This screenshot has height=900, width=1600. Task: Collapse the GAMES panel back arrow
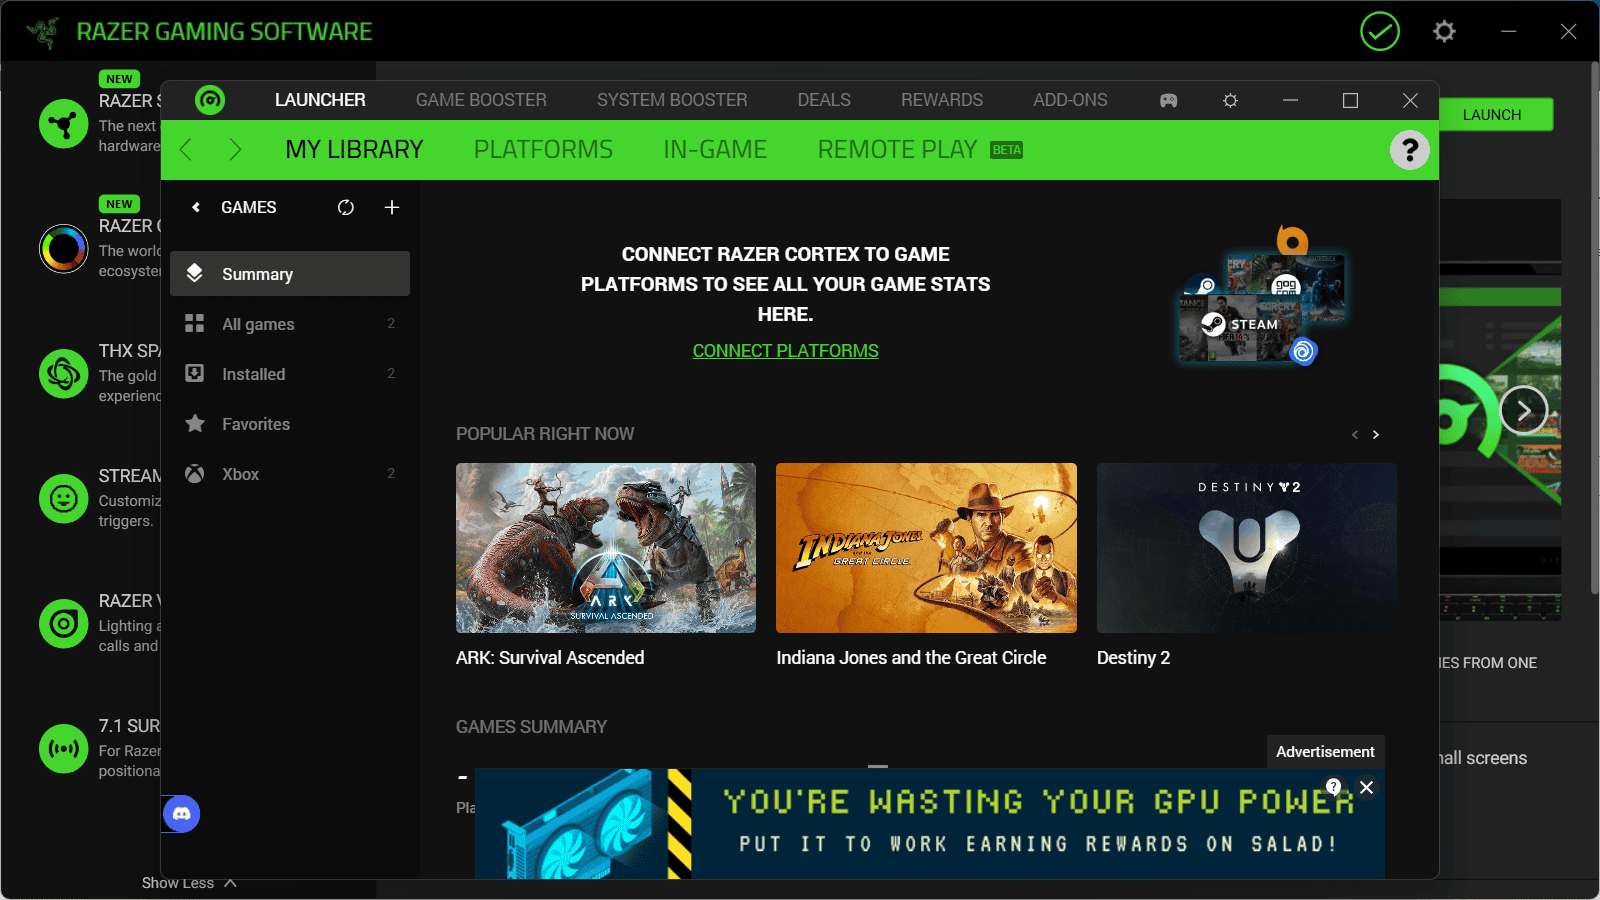coord(196,207)
